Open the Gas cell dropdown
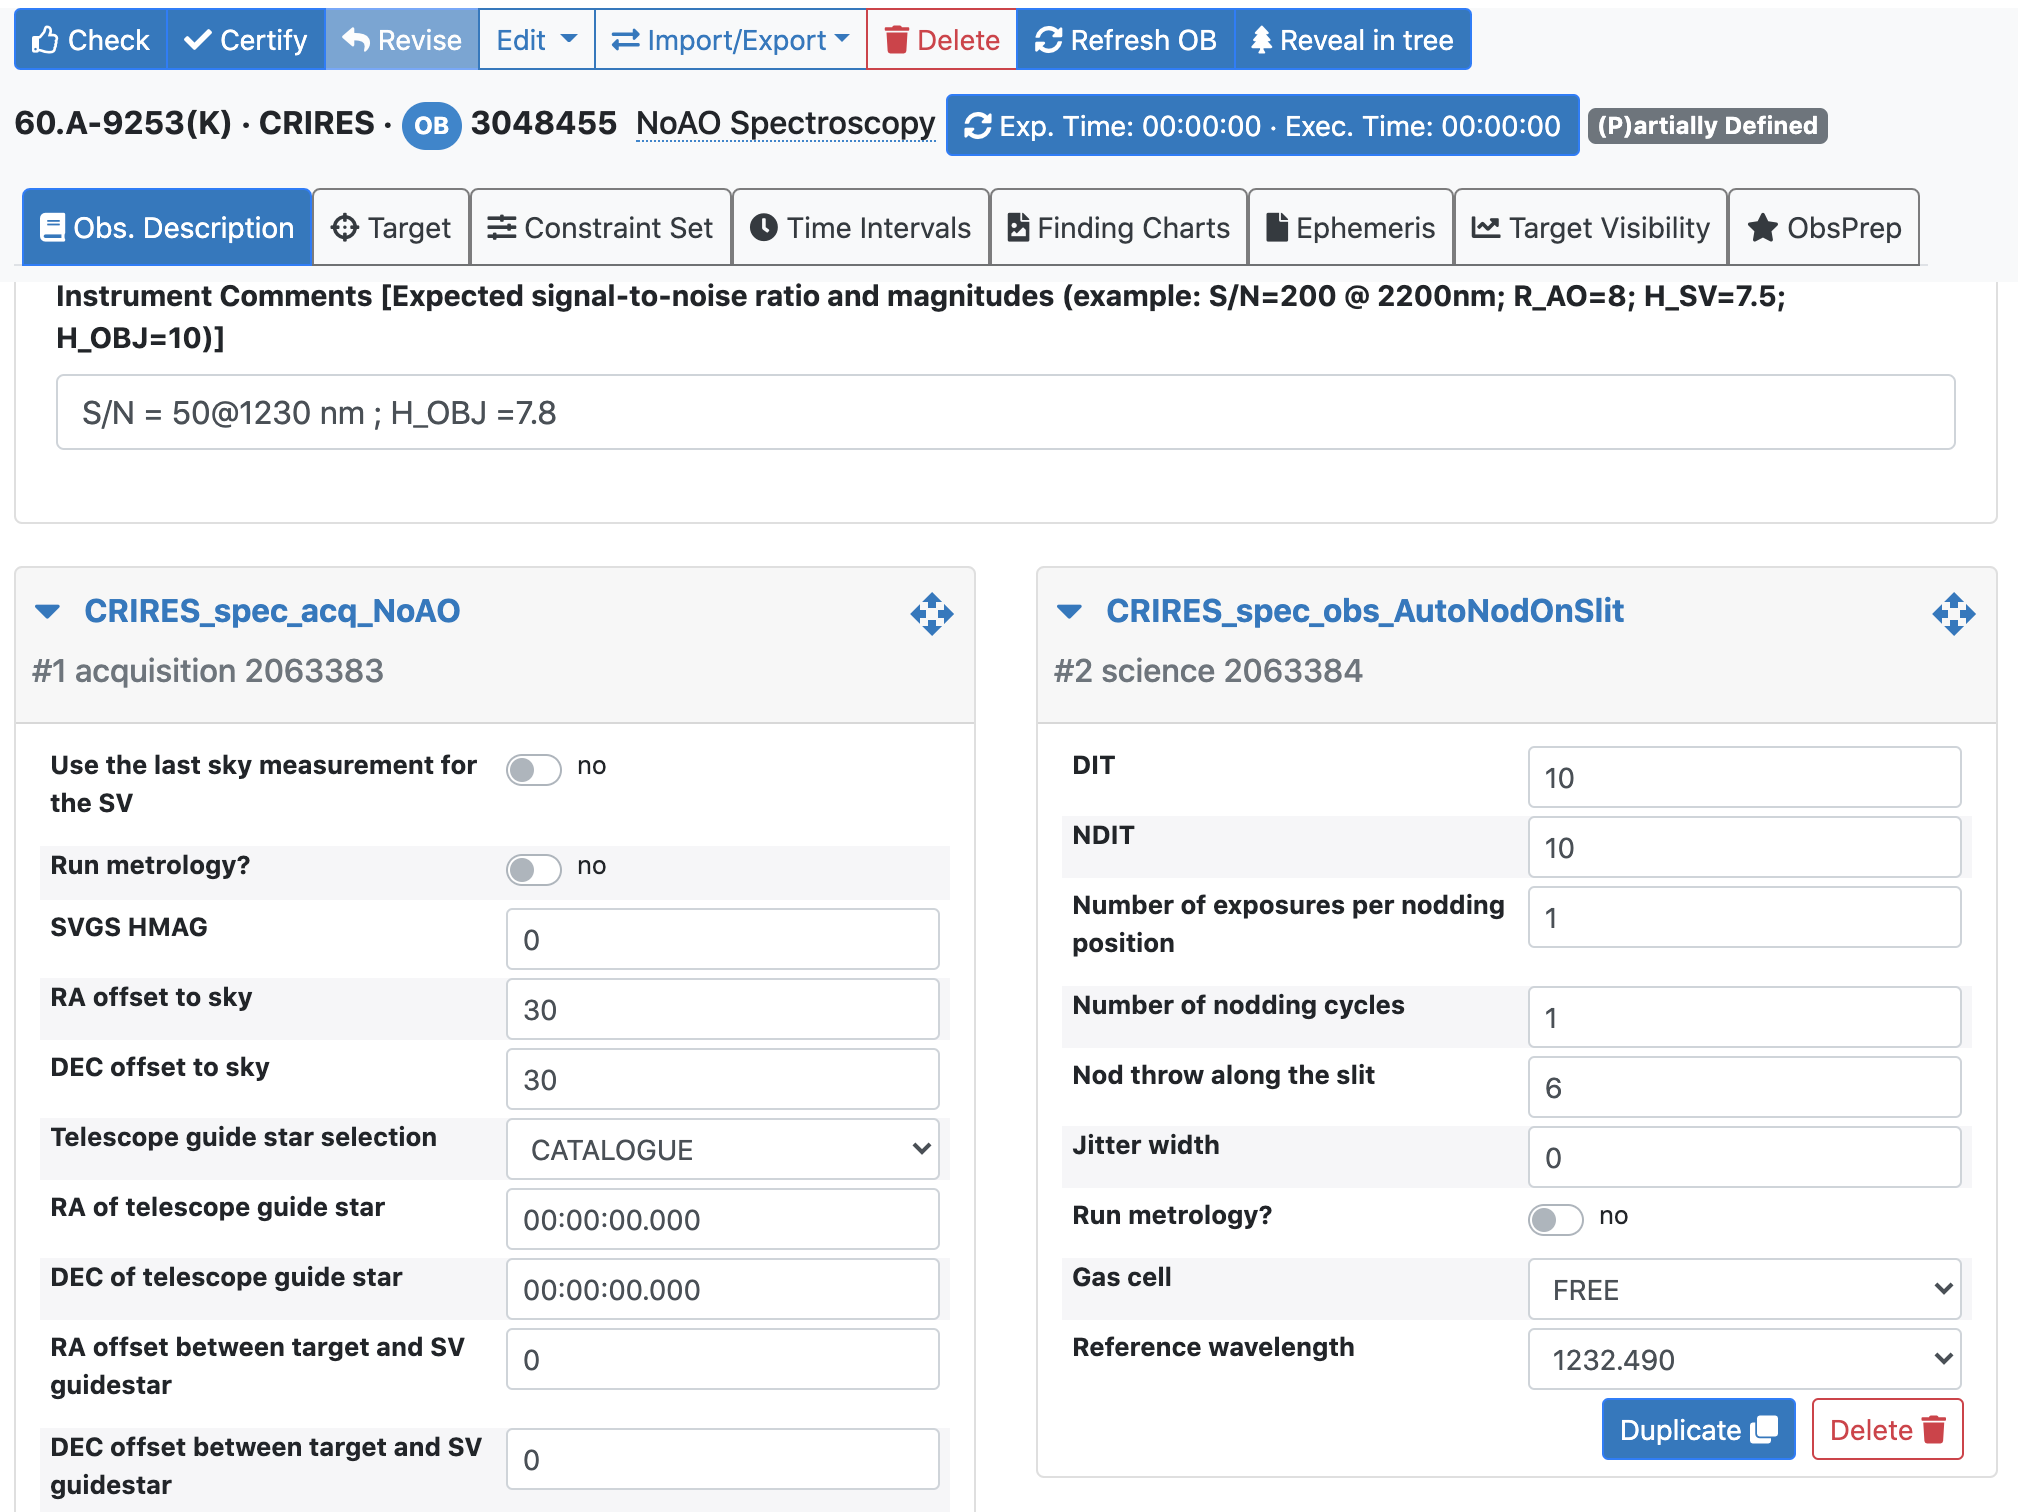This screenshot has width=2018, height=1512. (1744, 1289)
